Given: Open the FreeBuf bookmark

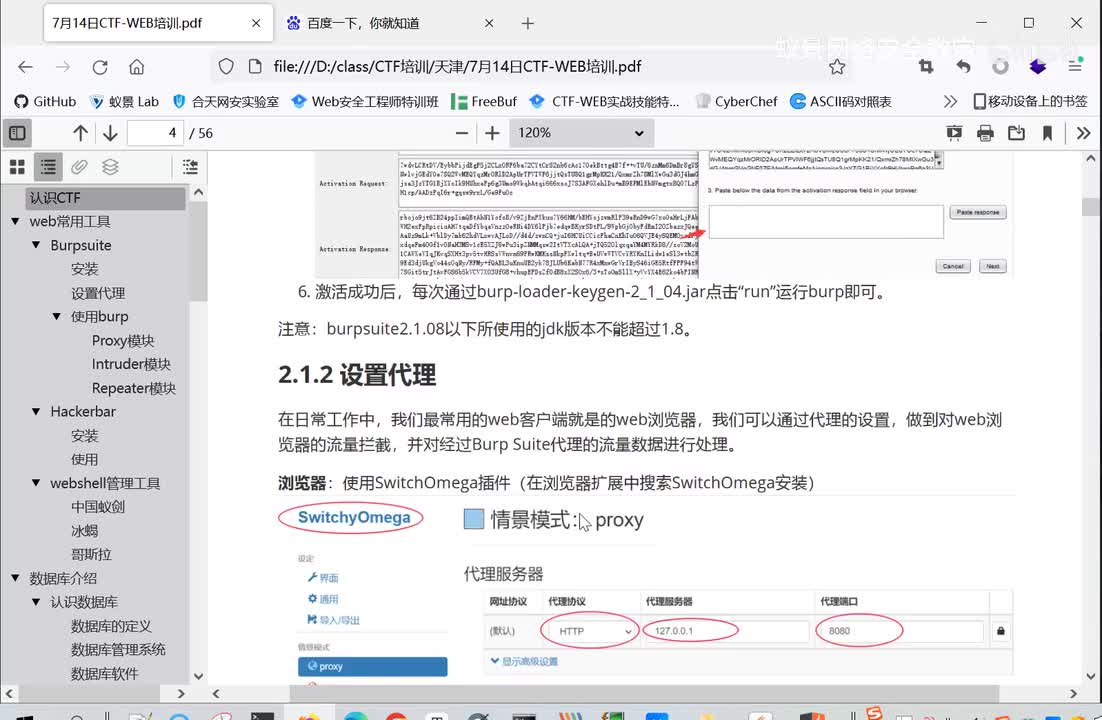Looking at the screenshot, I should tap(484, 101).
